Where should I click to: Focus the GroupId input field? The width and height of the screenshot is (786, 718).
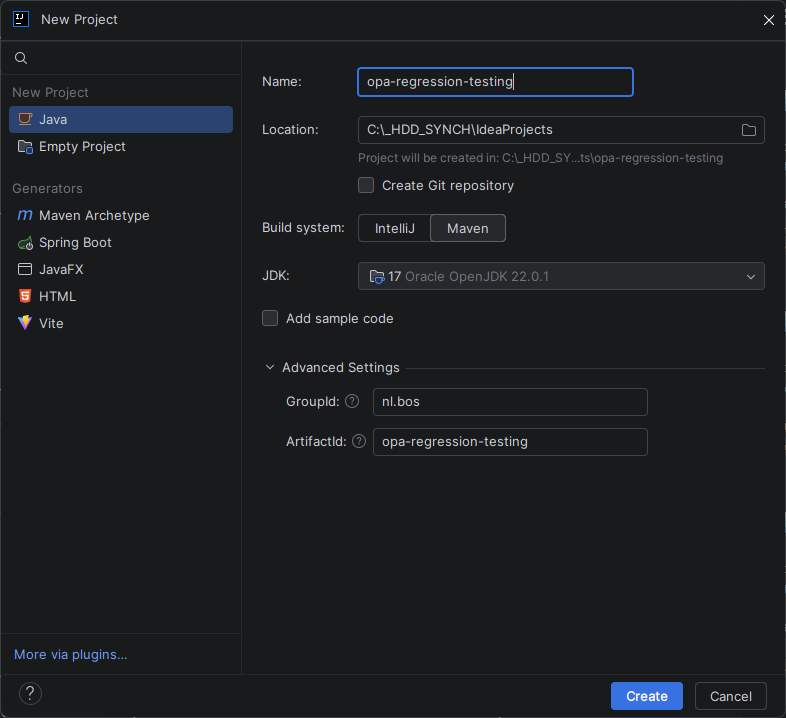pos(510,402)
